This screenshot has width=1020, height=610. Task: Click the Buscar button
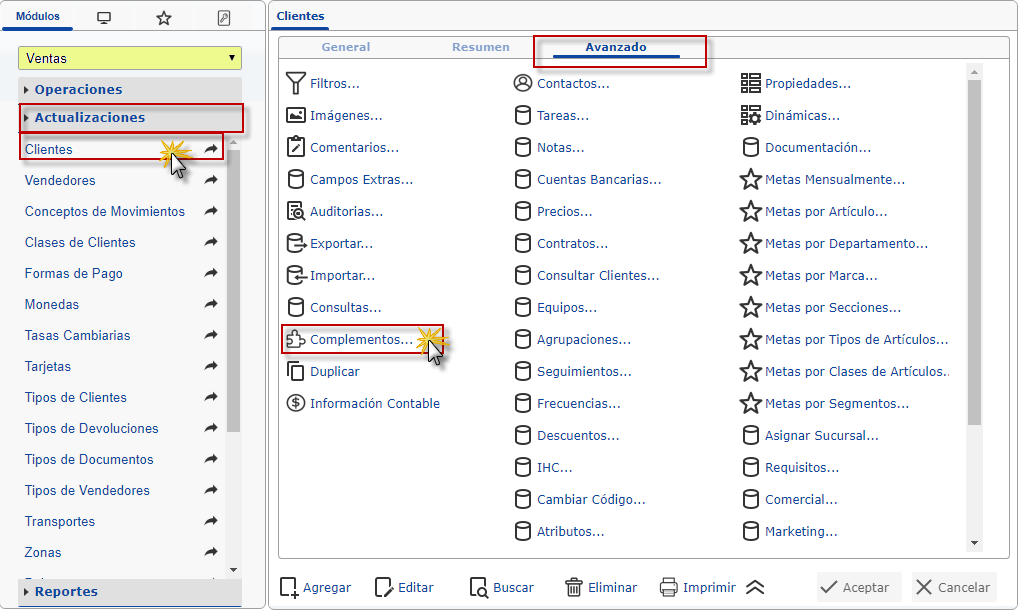[x=502, y=587]
